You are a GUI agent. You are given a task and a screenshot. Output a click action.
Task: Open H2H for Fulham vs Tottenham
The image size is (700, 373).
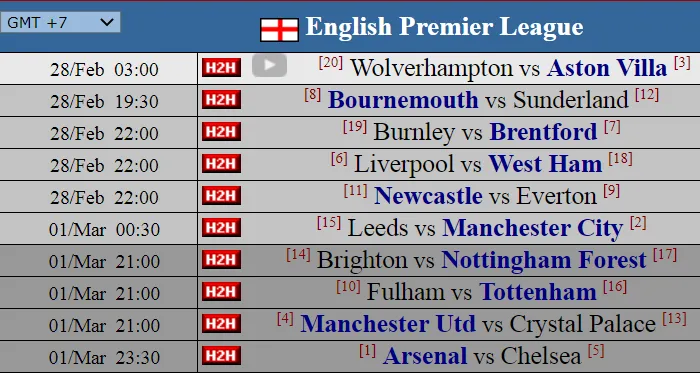[221, 291]
